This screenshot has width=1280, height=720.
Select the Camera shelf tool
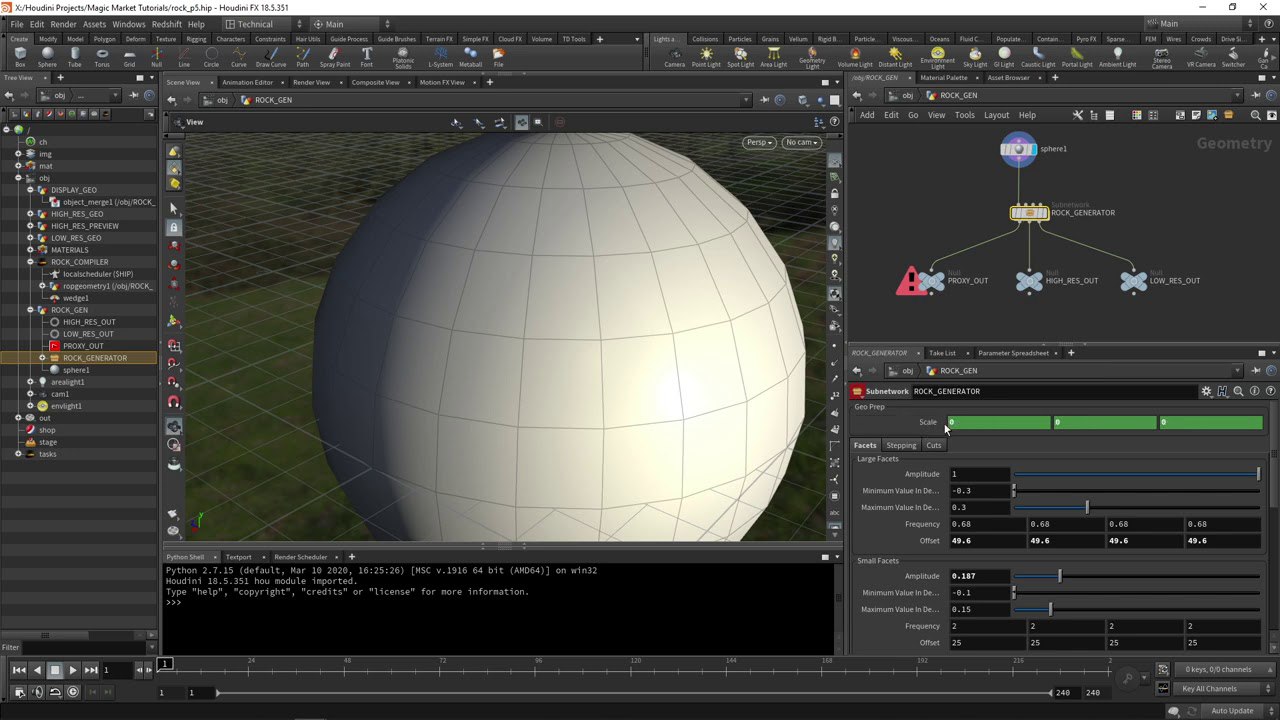[x=674, y=57]
